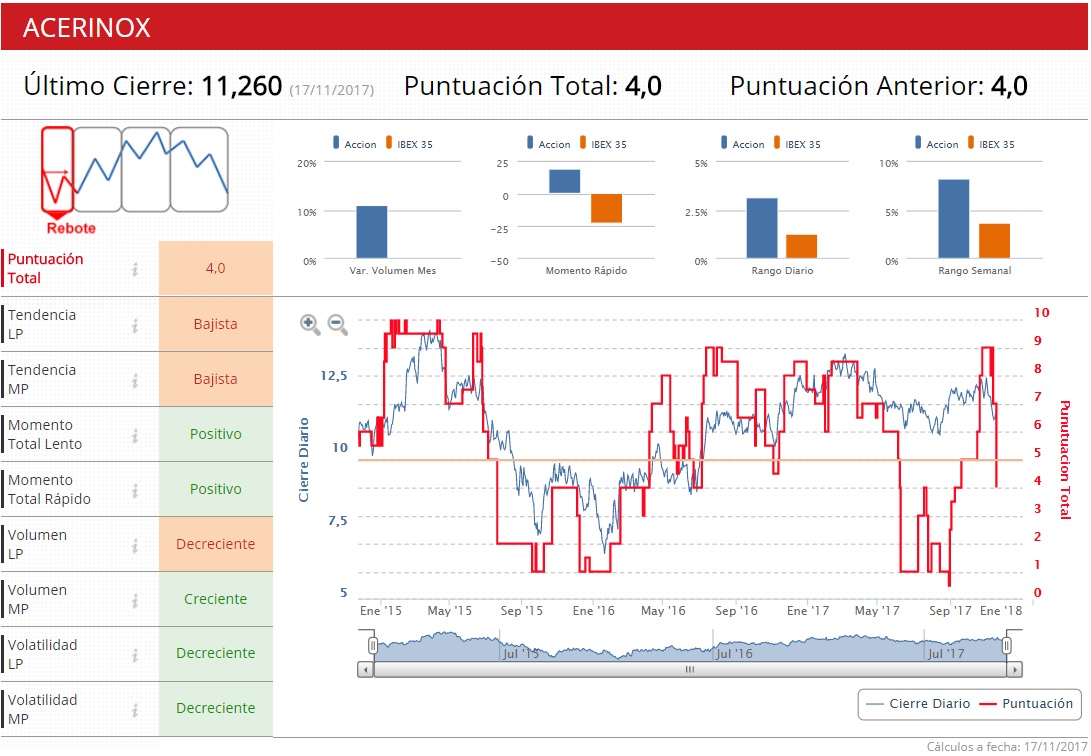
Task: Click the Momento Rápido chart caption
Action: 586,271
